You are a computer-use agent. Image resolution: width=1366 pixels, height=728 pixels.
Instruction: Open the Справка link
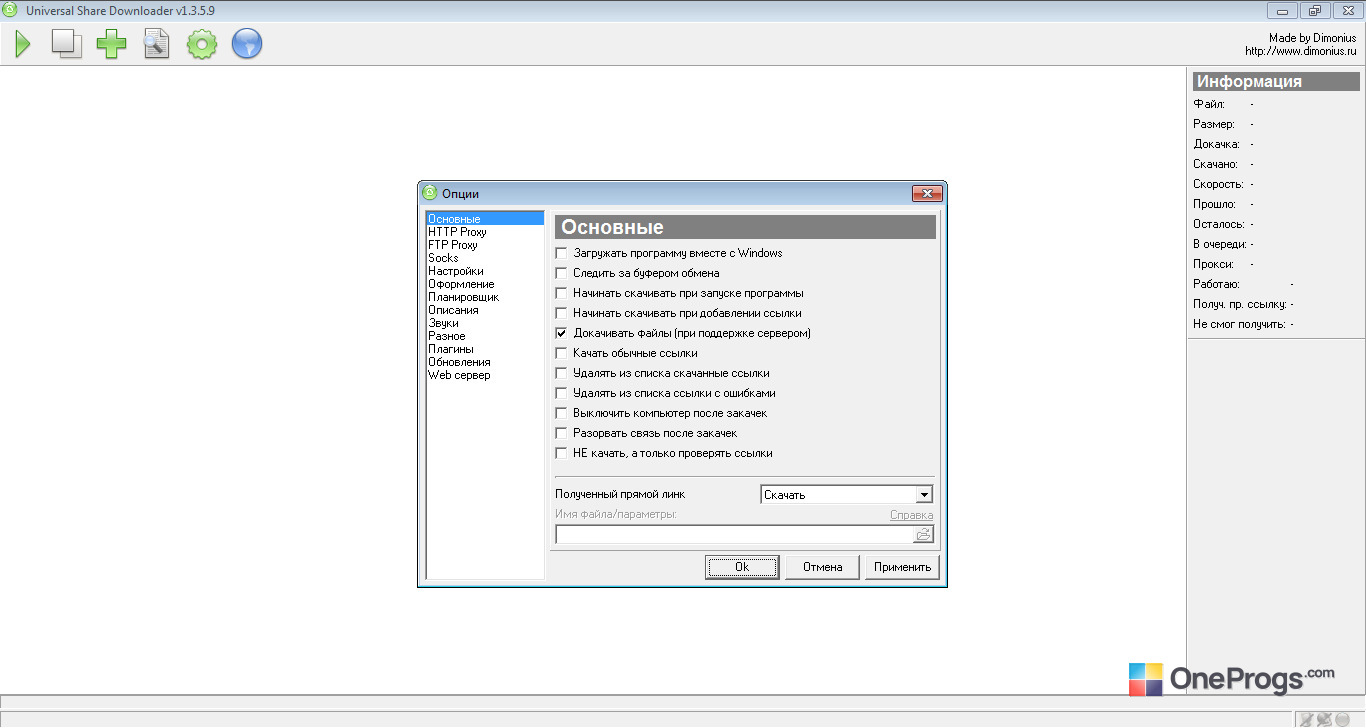click(x=912, y=515)
